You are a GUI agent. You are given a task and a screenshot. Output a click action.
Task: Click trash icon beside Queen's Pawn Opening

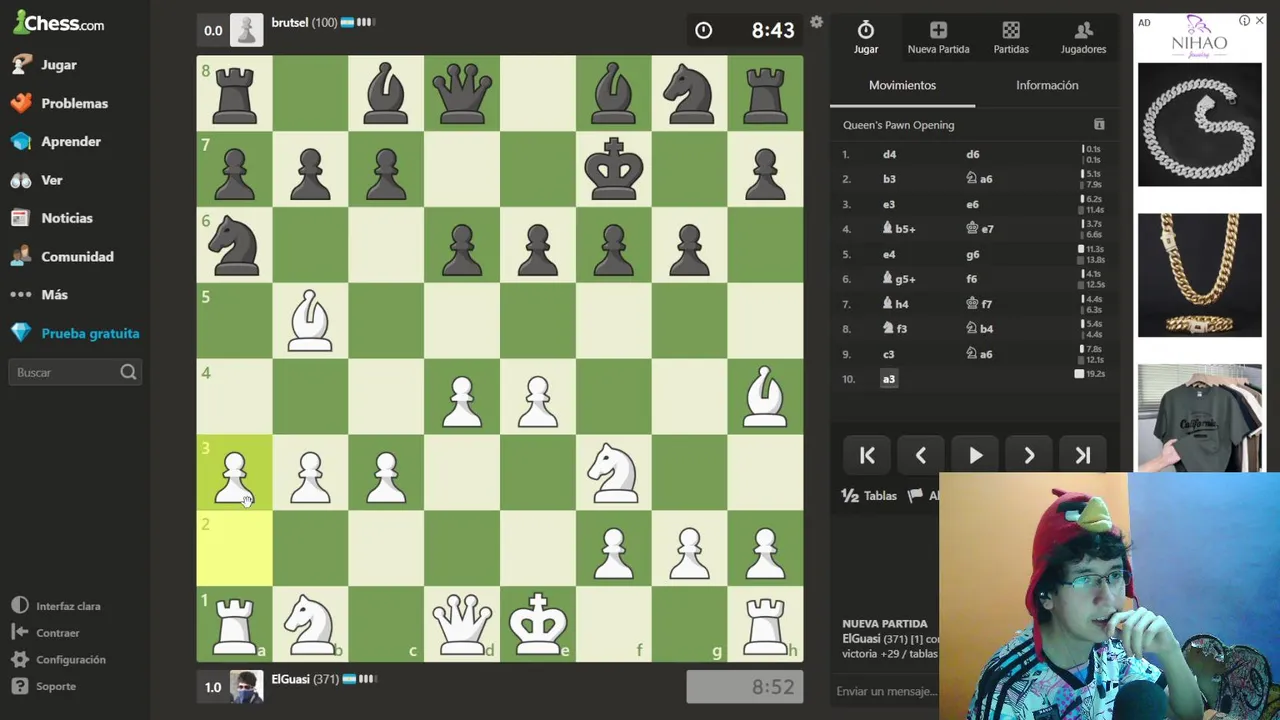(x=1099, y=125)
